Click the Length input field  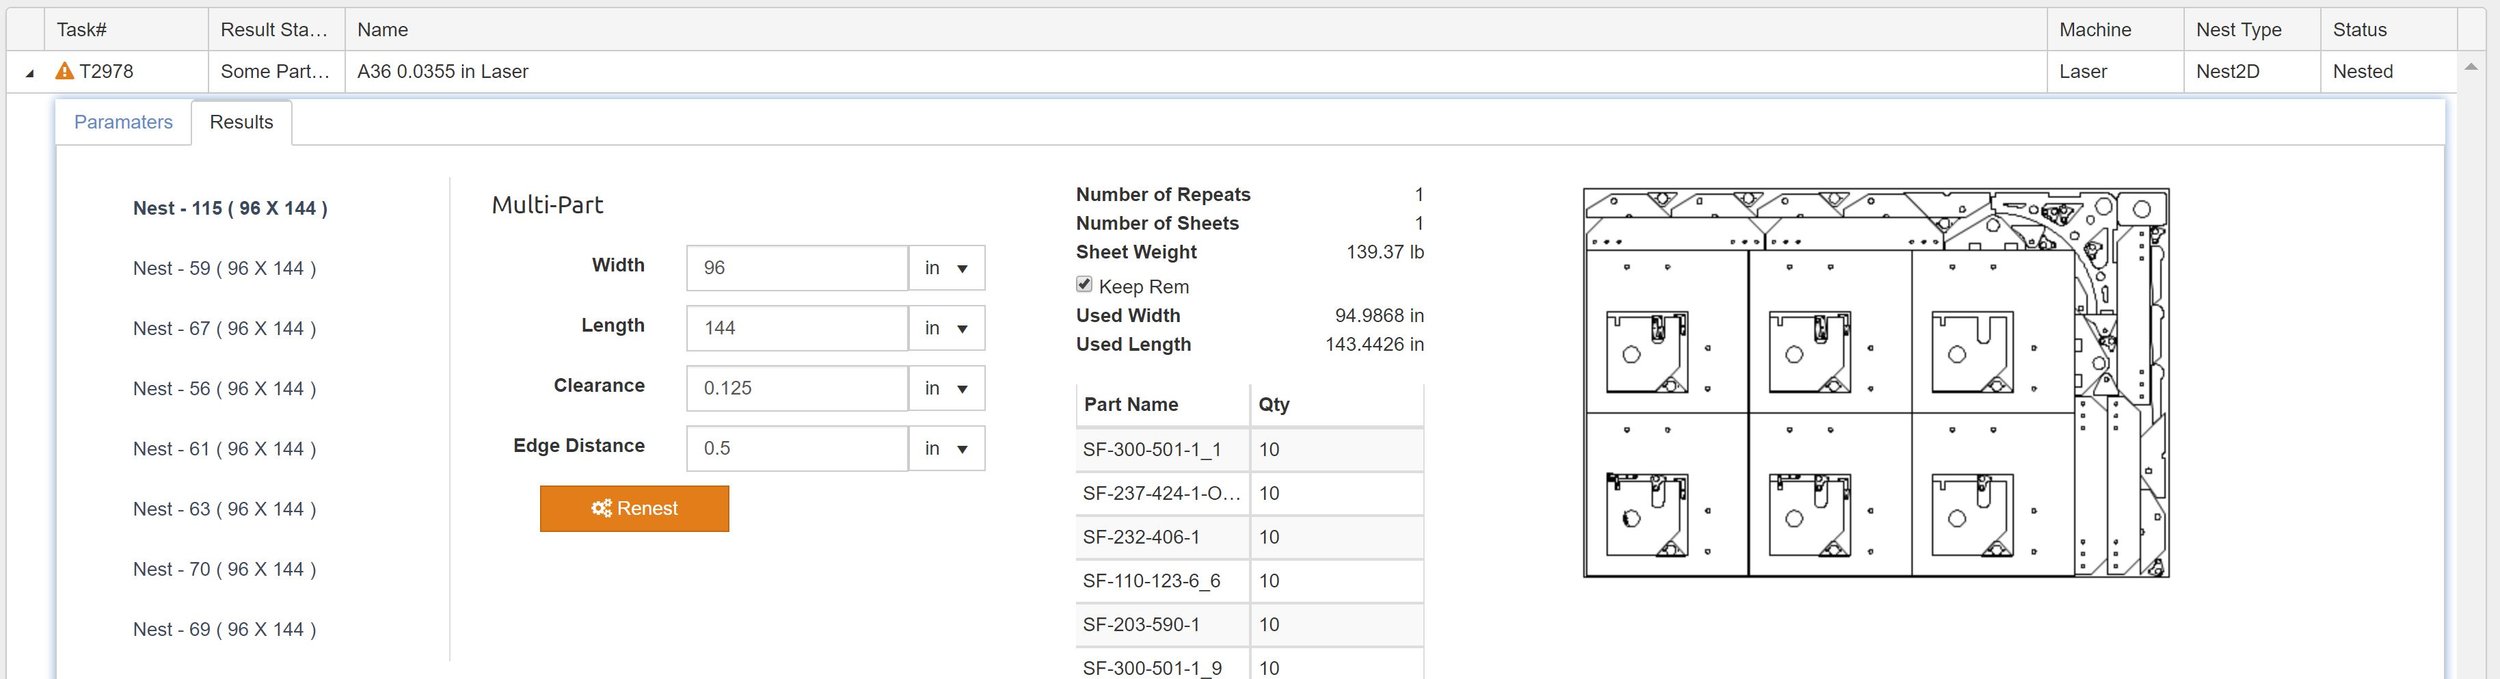pyautogui.click(x=797, y=328)
